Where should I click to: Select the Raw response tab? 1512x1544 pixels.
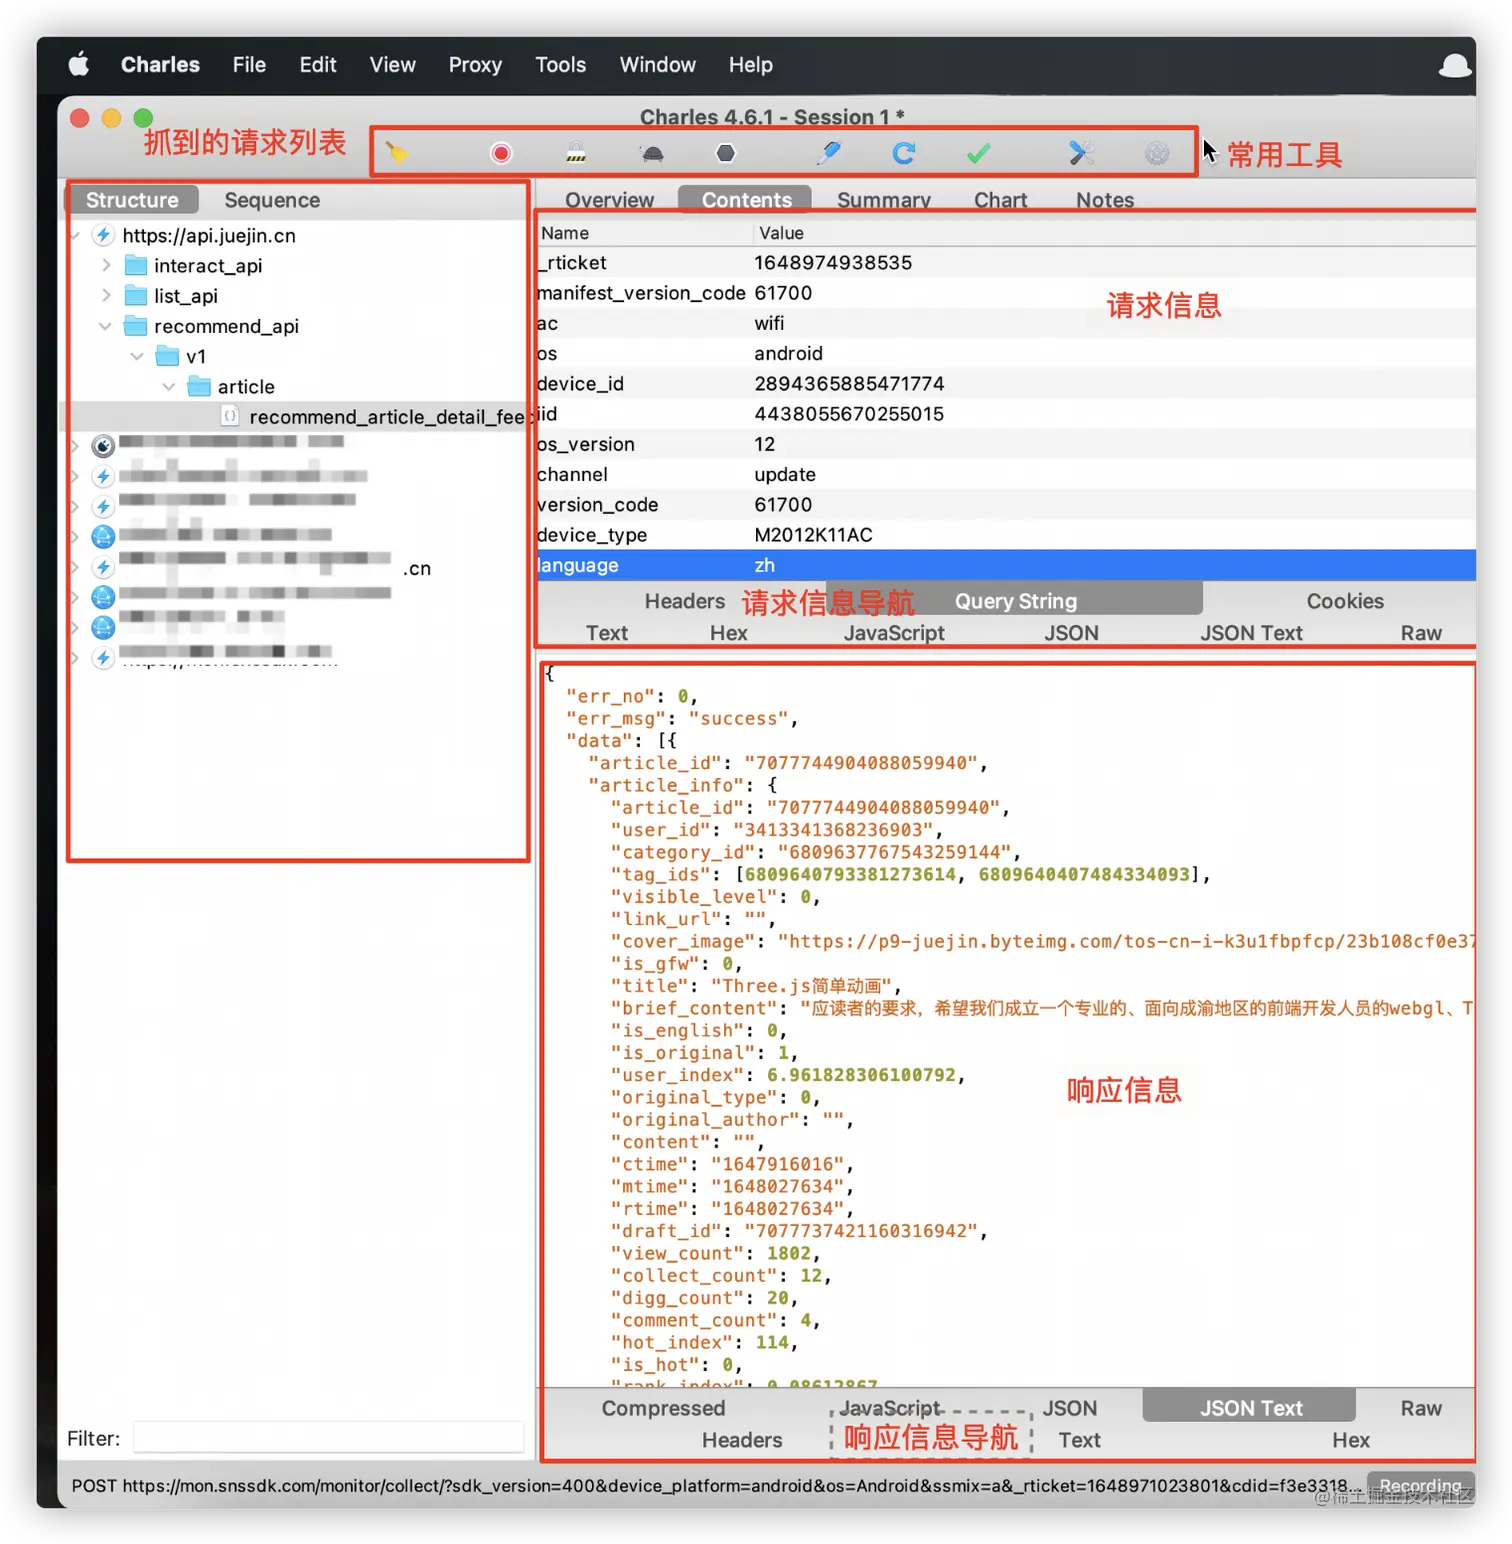(1420, 1408)
